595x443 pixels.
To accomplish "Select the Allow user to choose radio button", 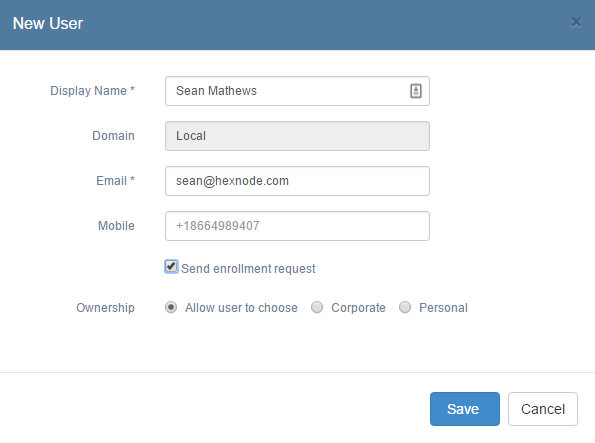I will click(x=171, y=307).
